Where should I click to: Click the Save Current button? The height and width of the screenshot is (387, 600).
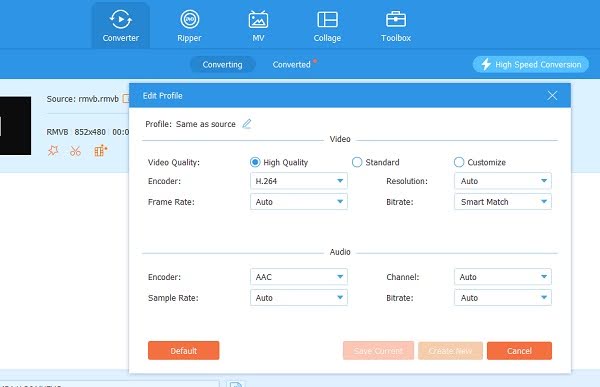tap(378, 351)
